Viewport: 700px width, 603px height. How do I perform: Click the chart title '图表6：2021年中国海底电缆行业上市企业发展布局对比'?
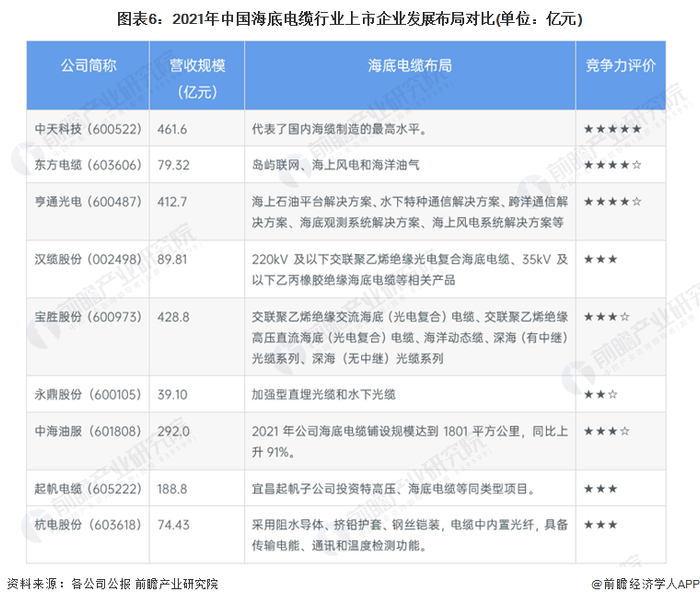pos(350,19)
